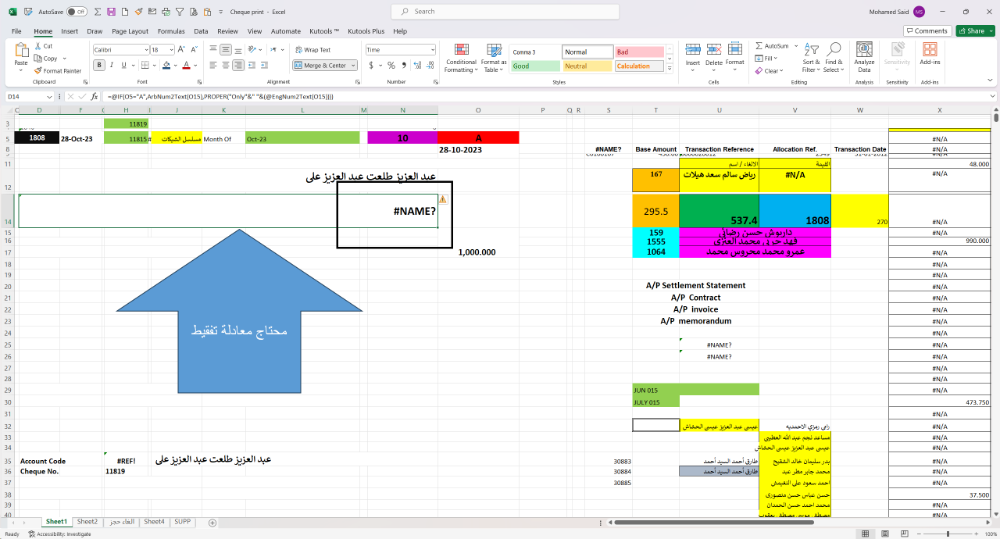Open the font name dropdown showing Calibri
Image resolution: width=1000 pixels, height=539 pixels.
click(146, 50)
